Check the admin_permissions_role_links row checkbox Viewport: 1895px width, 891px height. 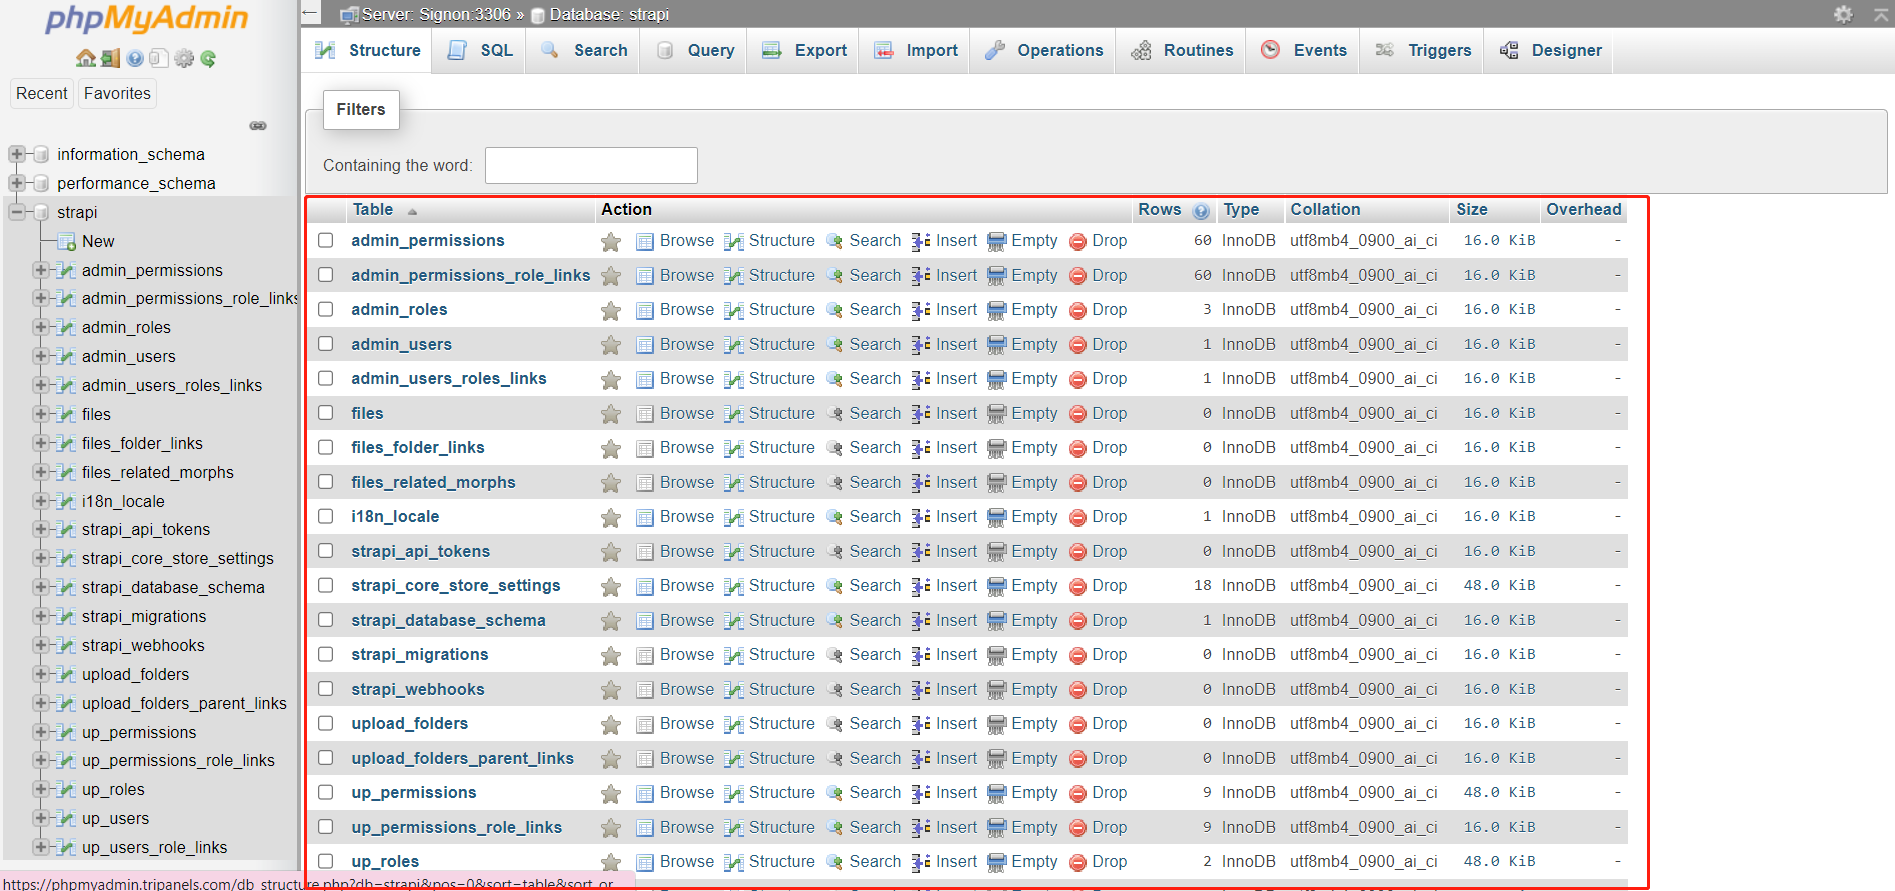[x=326, y=275]
